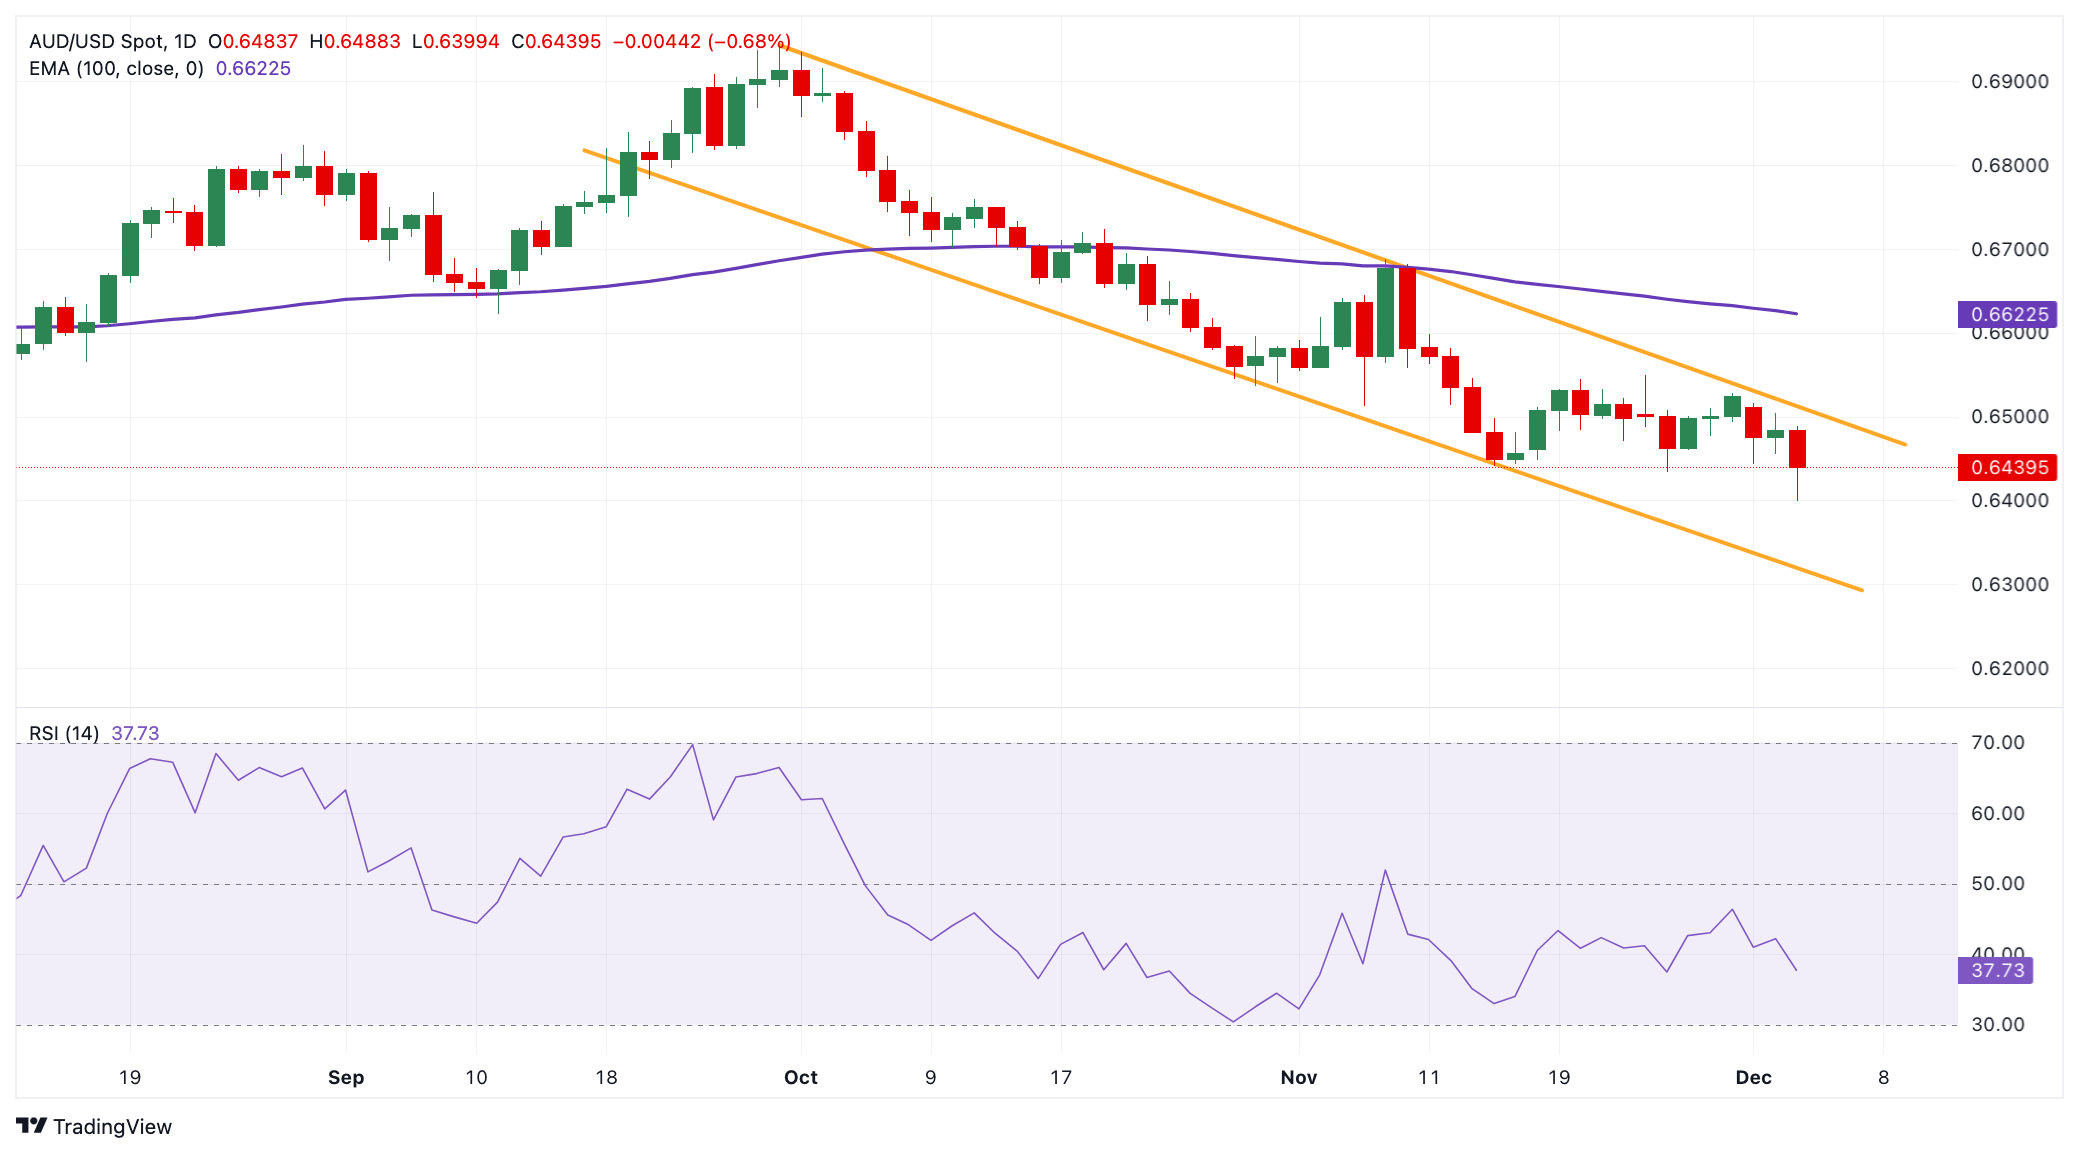Screen dimensions: 2079x1154
Task: Click the RSI (14) indicator label
Action: click(64, 733)
